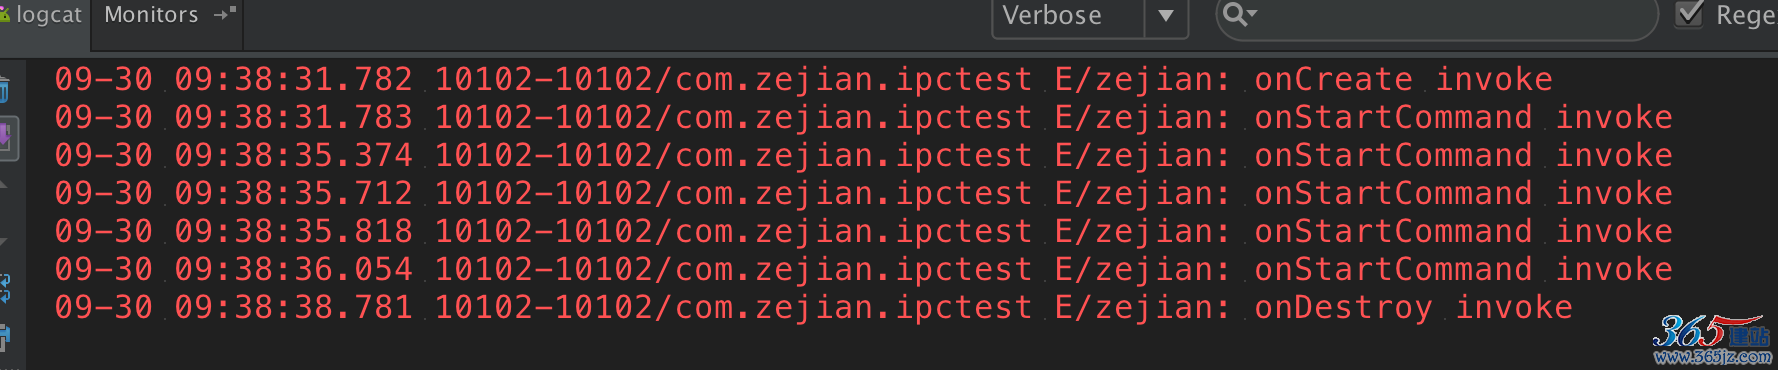Toggle the scroll-to-end purple icon
This screenshot has height=370, width=1778.
(5, 137)
